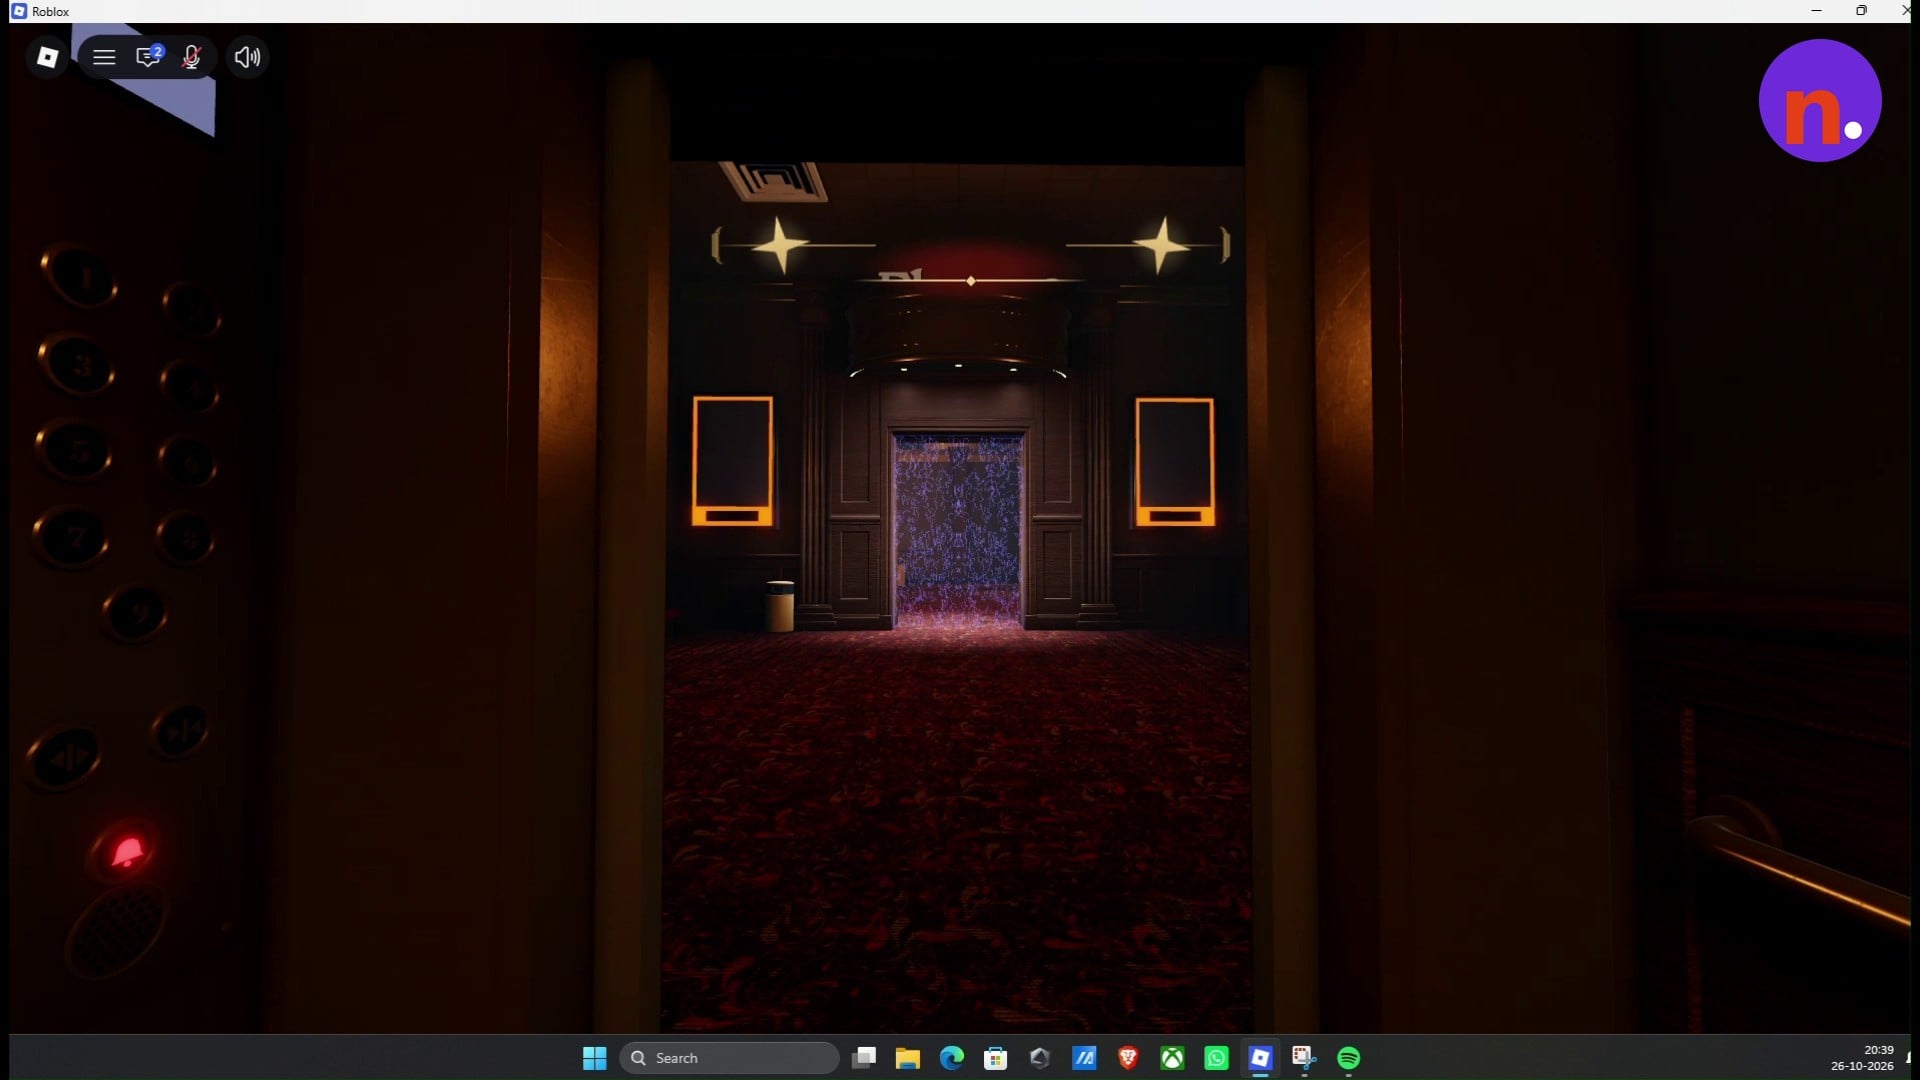Pick elevator floor 9 button
This screenshot has width=1920, height=1080.
tap(136, 611)
